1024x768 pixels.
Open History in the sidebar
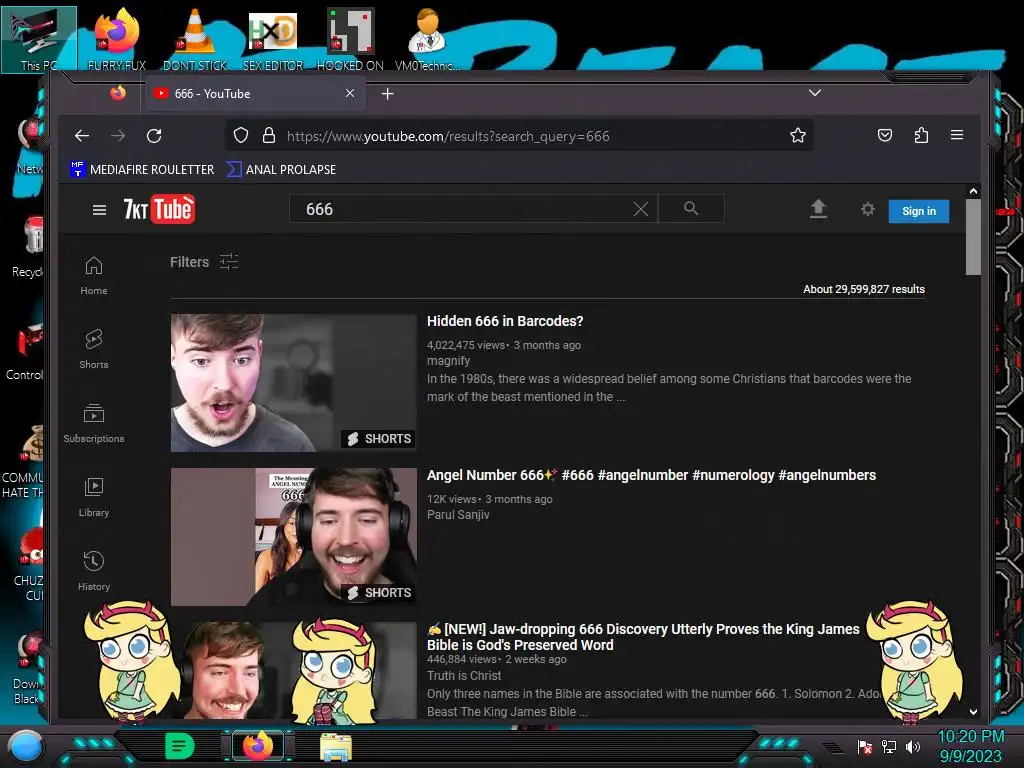(94, 571)
